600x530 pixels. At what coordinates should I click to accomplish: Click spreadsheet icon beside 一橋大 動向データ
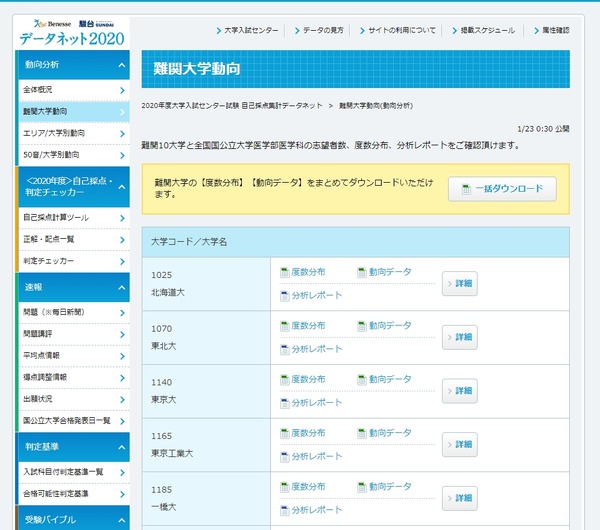tap(361, 487)
